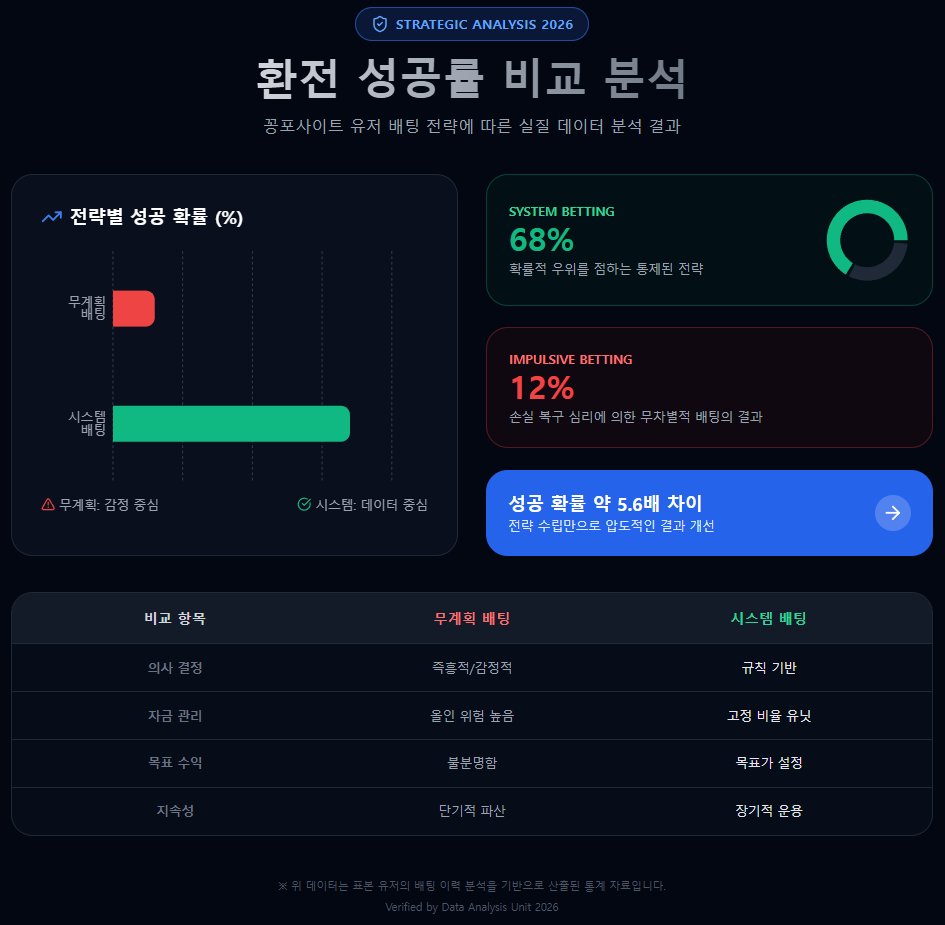Select the 무계획 배팅 red bar
Screen dimensions: 945x925
134,308
